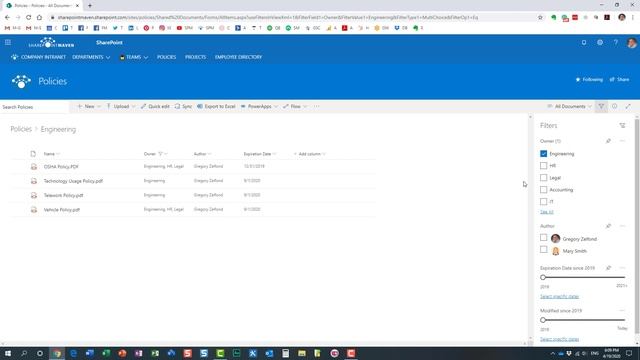Open the Policies navigation item
640x360 pixels.
(167, 57)
